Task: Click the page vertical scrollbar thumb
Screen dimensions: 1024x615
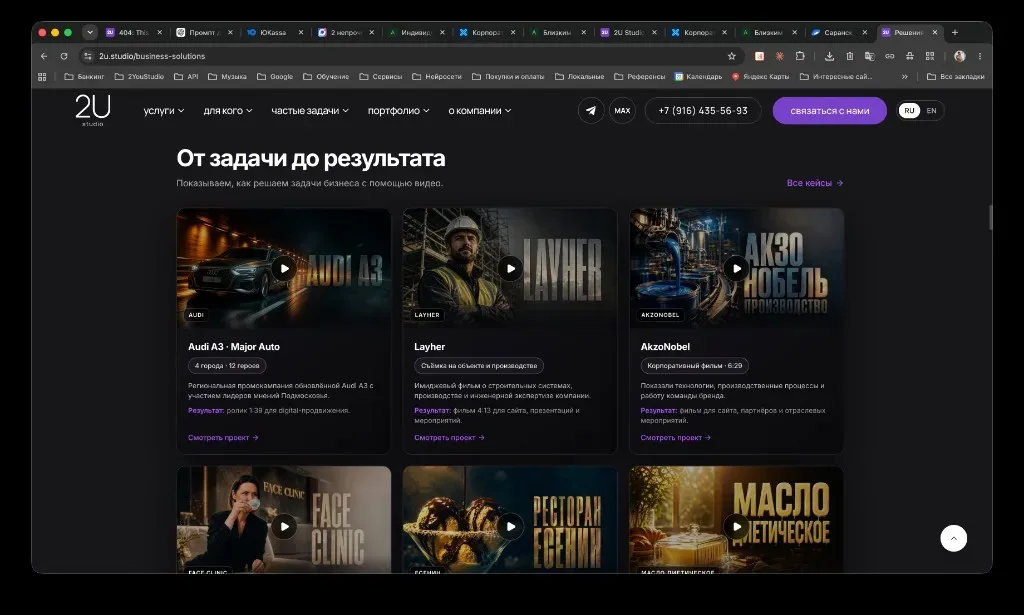Action: coord(990,217)
